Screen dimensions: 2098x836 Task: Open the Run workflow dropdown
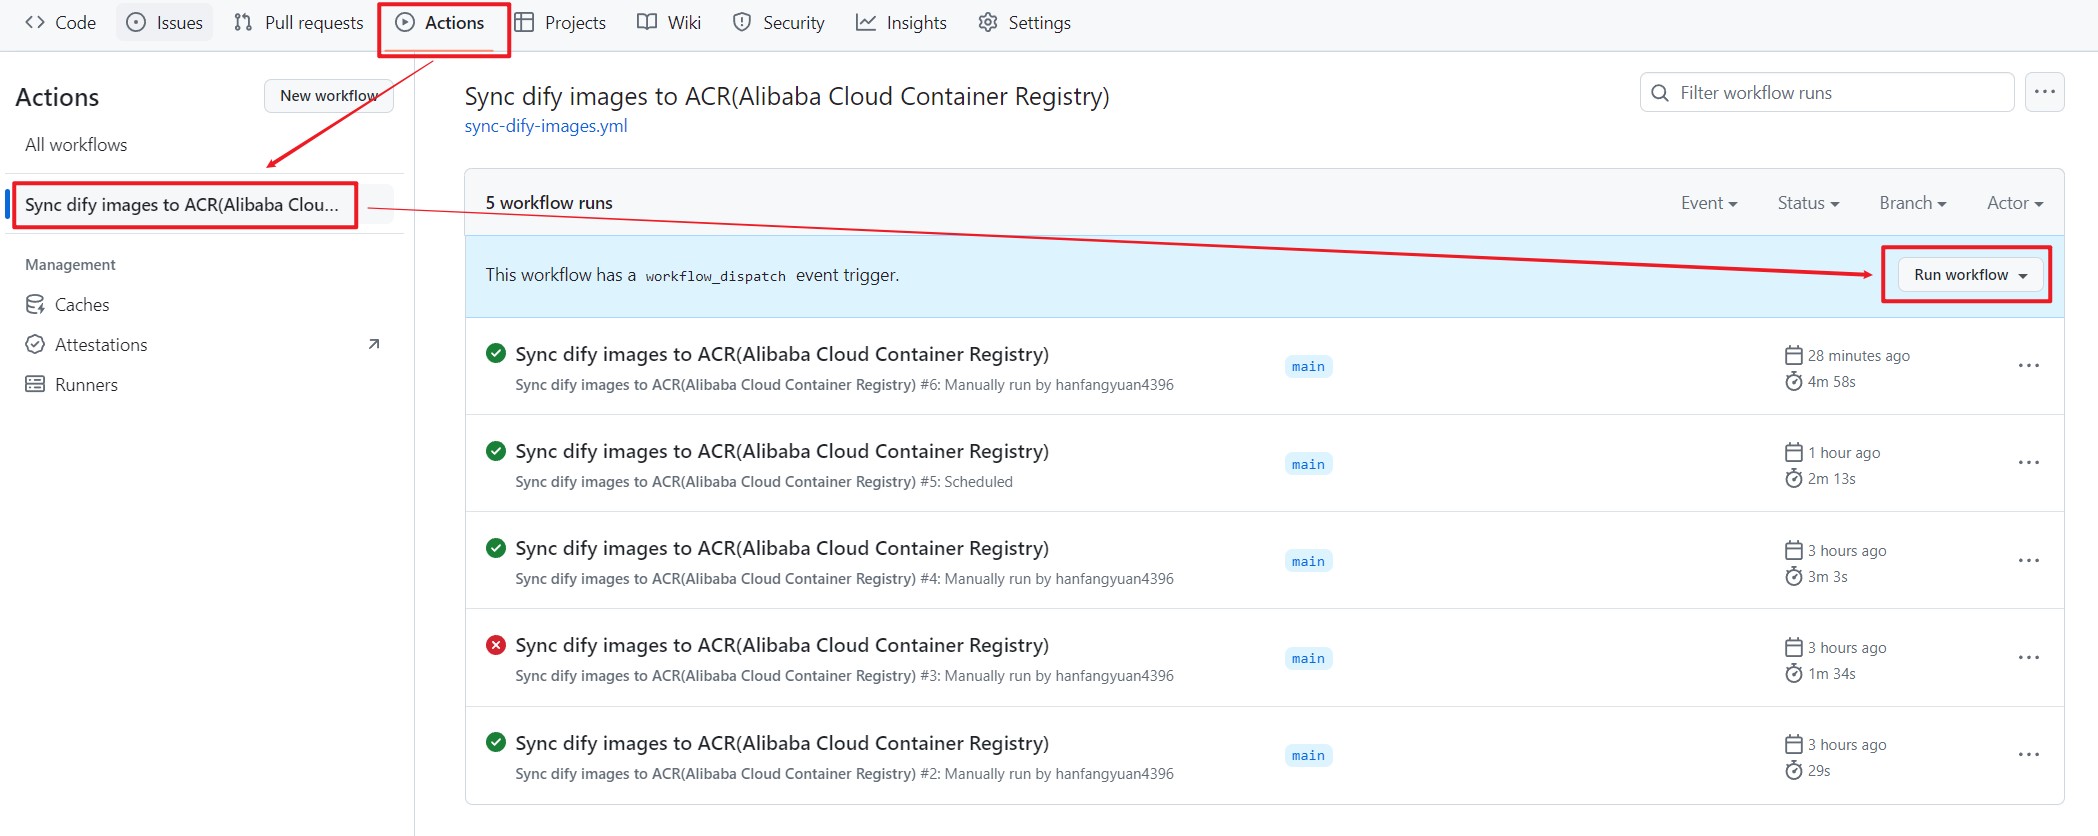1970,275
